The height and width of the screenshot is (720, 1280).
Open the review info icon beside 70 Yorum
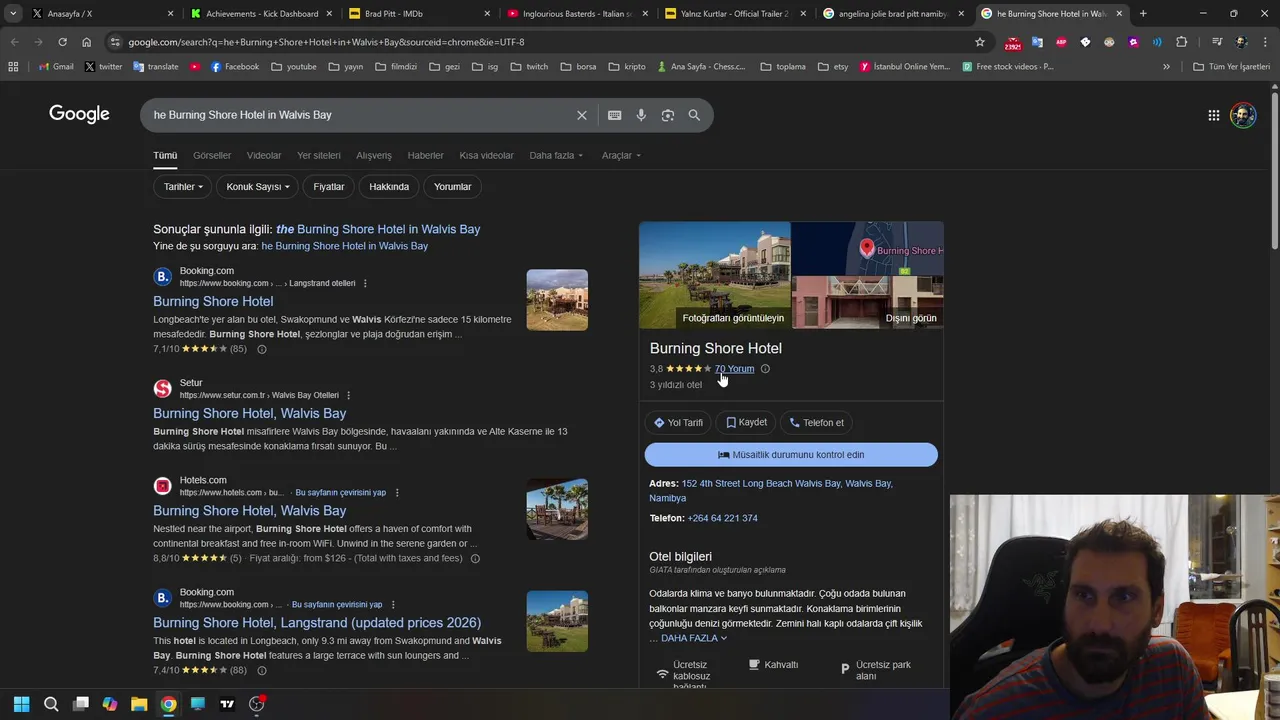[765, 369]
